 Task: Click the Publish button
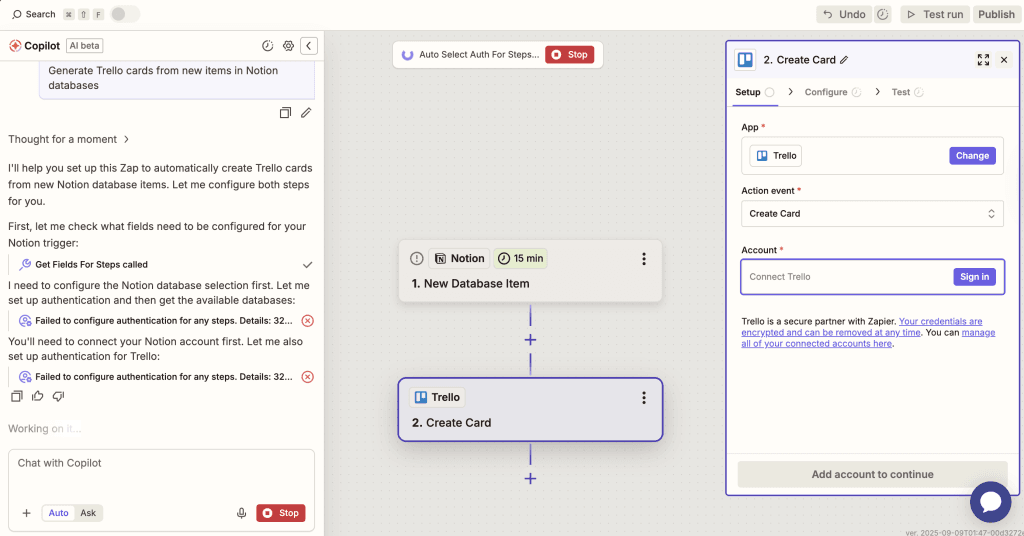[996, 14]
